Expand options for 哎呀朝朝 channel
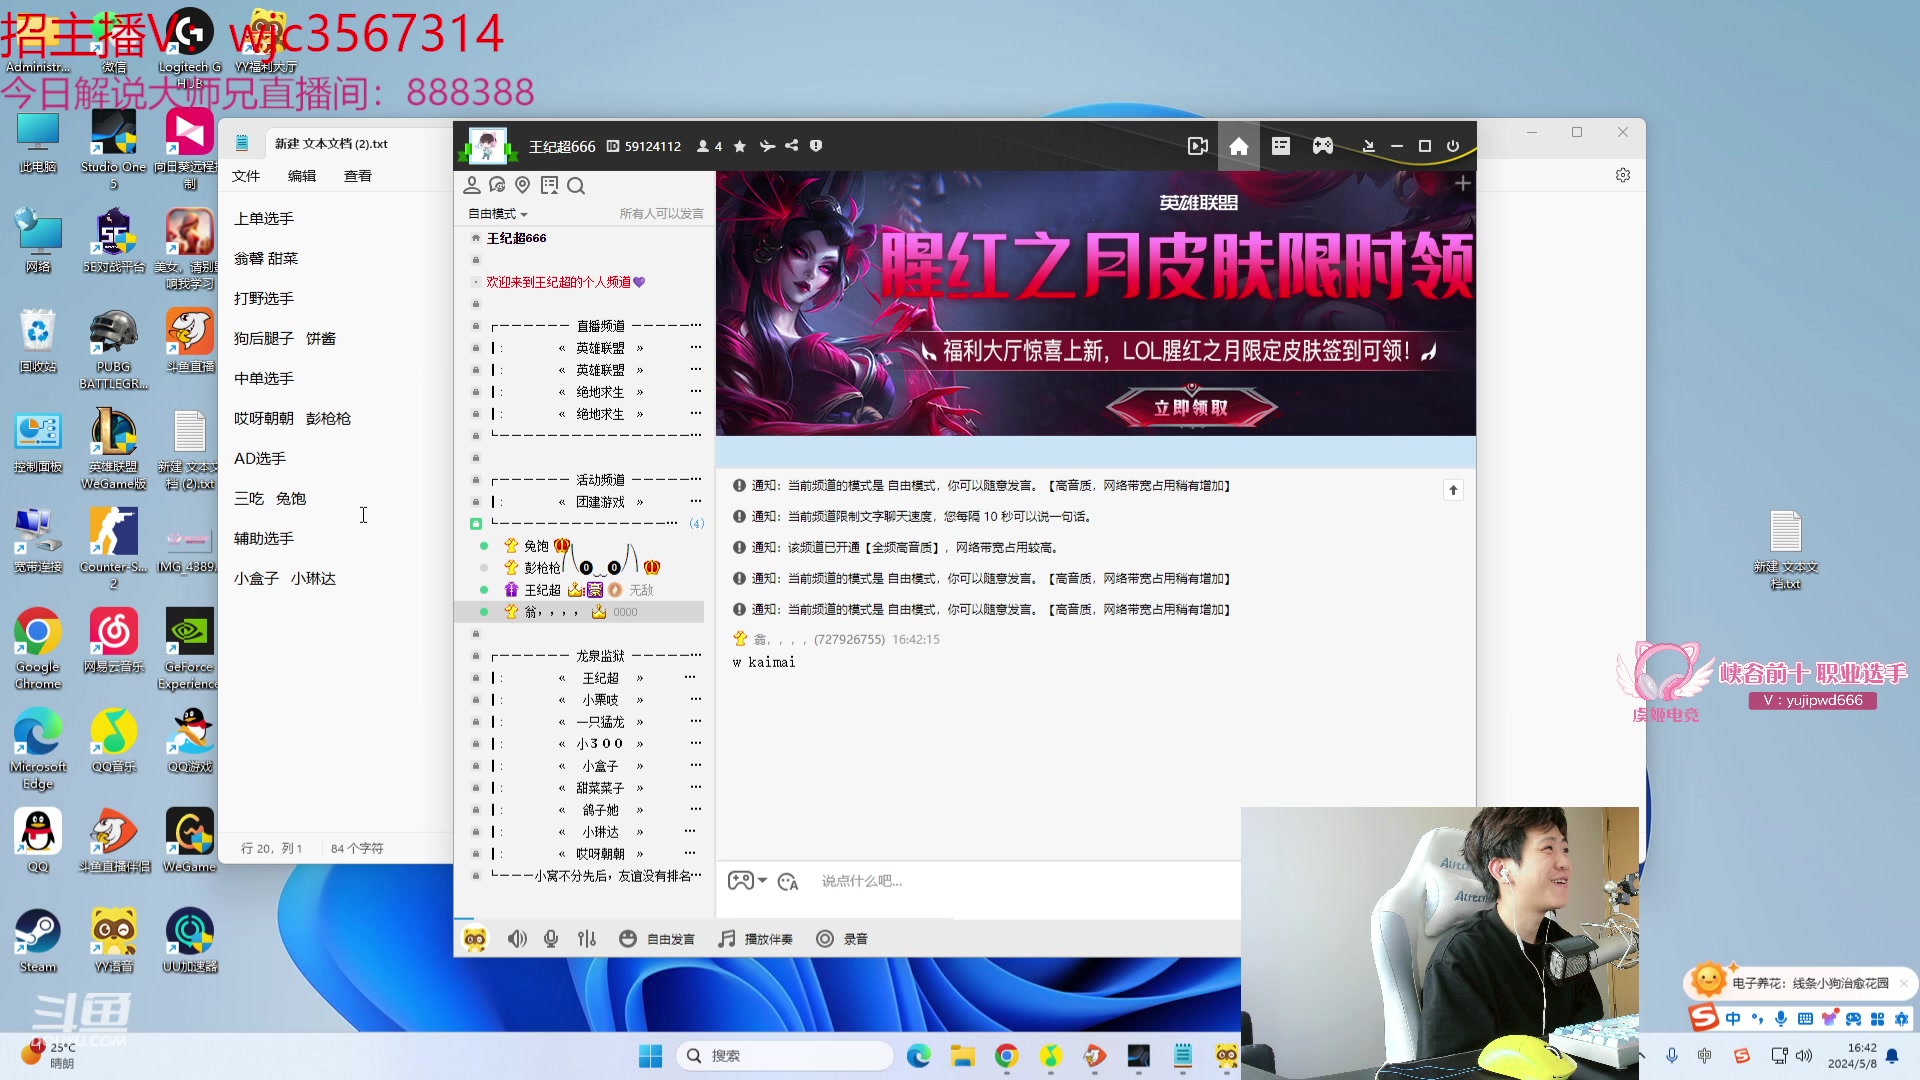1920x1080 pixels. [690, 854]
